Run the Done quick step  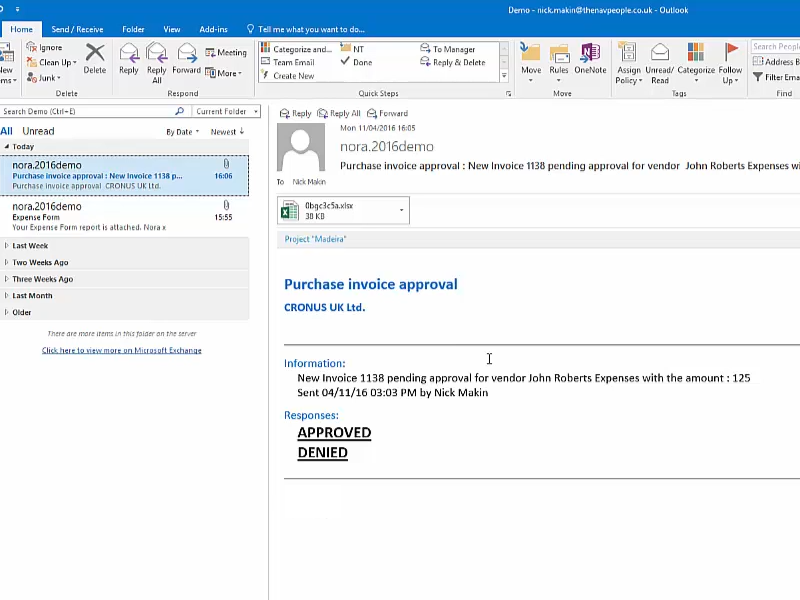pyautogui.click(x=356, y=62)
